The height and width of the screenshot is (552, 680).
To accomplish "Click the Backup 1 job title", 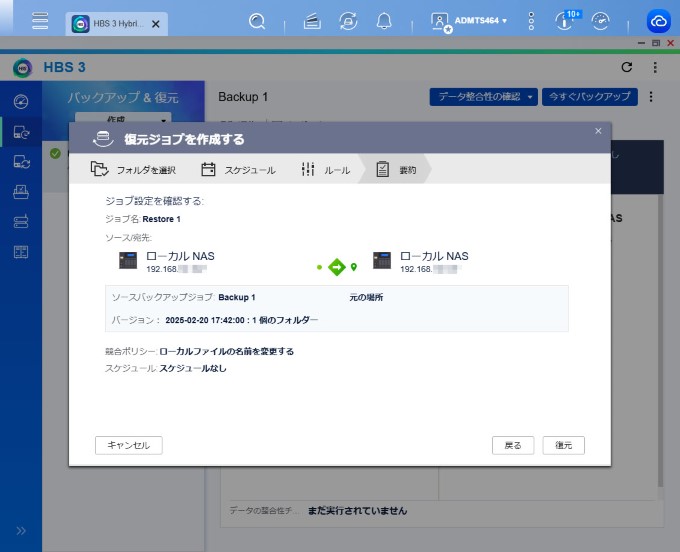I will coord(243,97).
